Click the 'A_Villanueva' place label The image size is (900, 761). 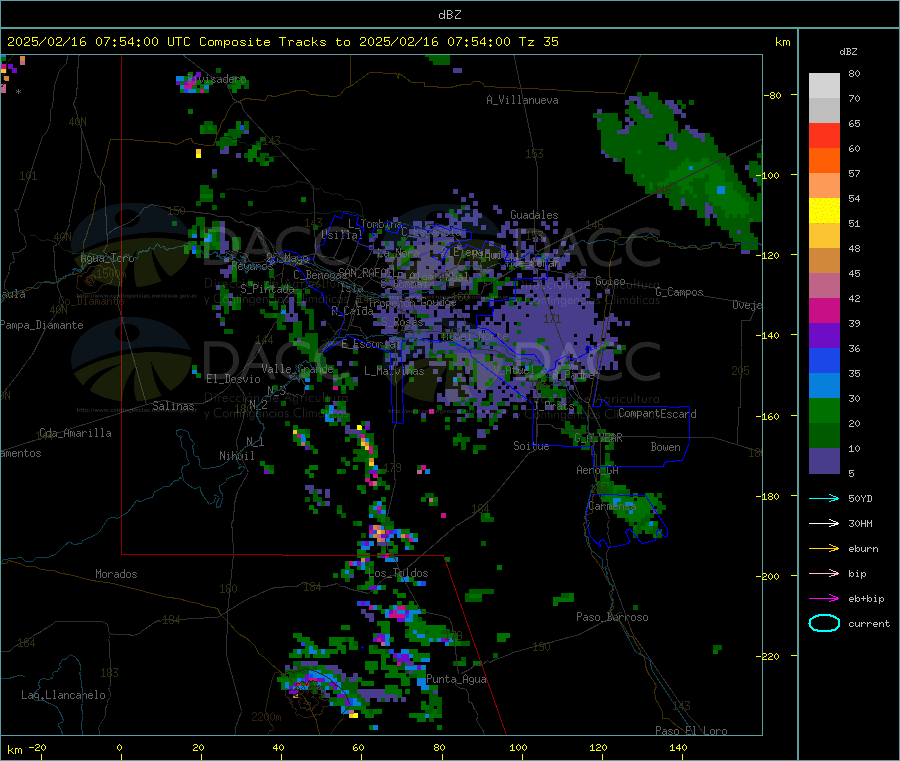coord(522,100)
